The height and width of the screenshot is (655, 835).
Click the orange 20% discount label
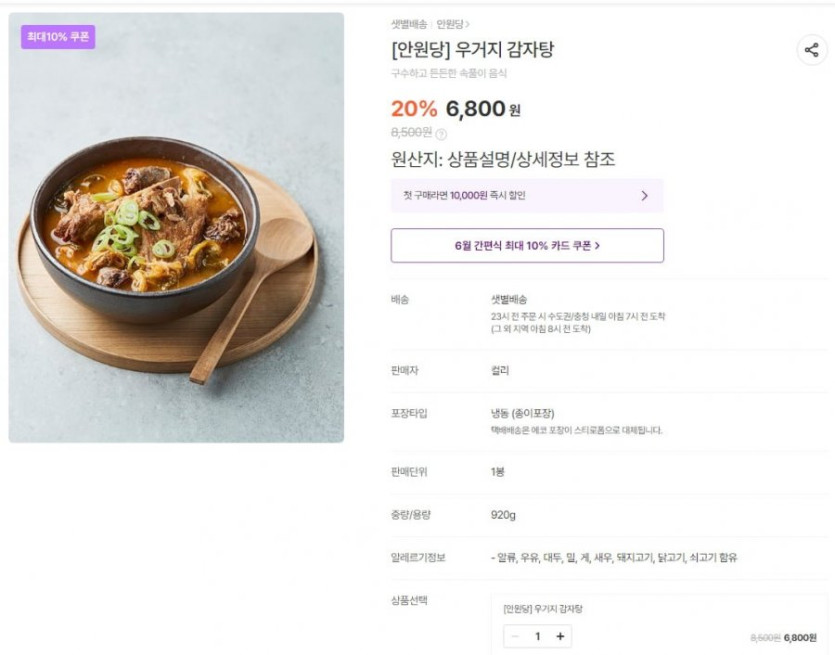[414, 109]
